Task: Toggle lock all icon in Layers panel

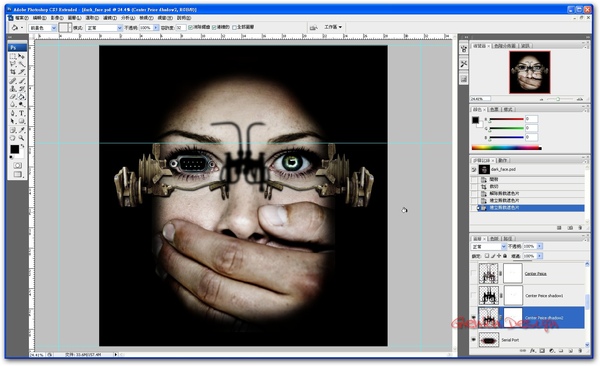Action: (505, 256)
